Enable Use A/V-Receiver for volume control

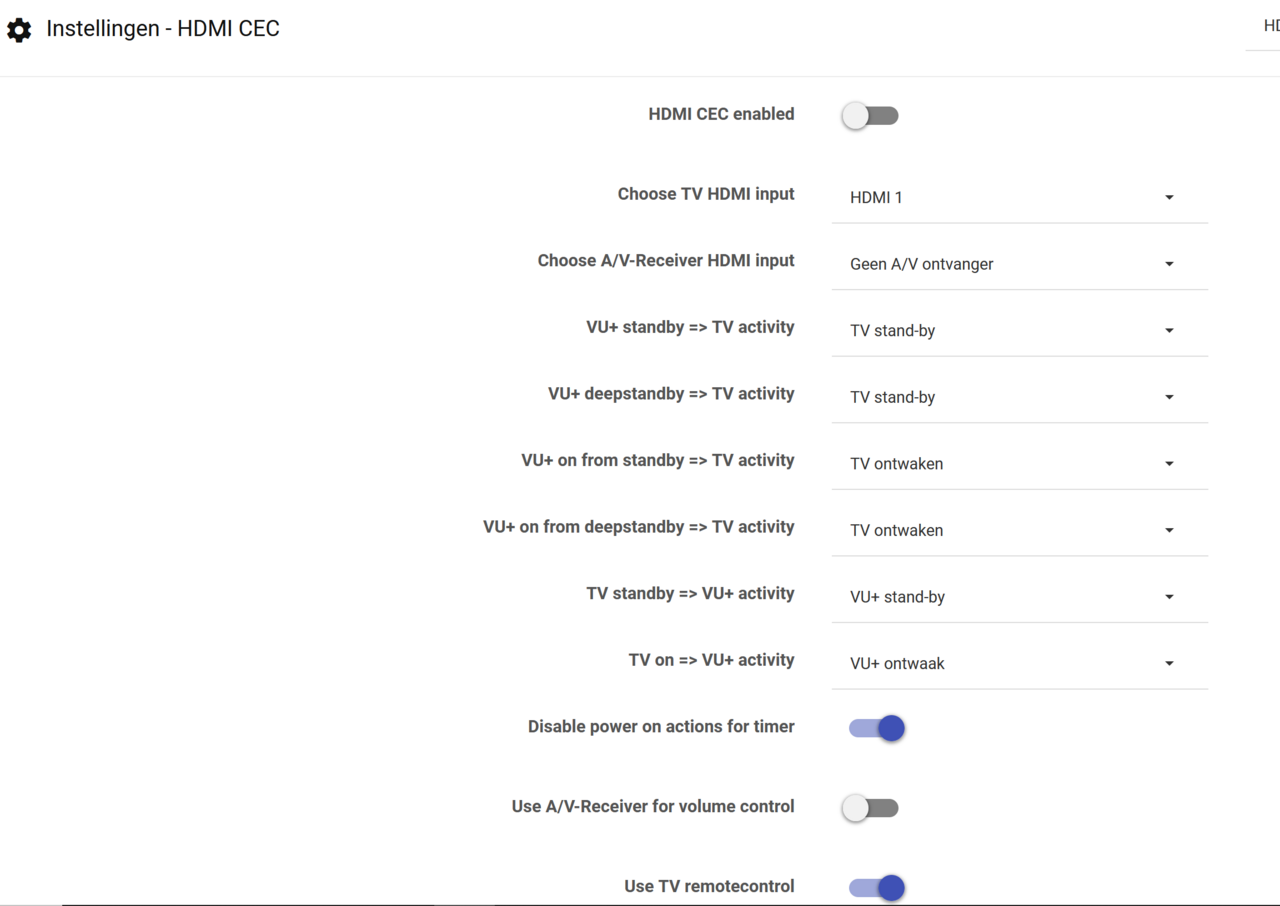pos(870,808)
